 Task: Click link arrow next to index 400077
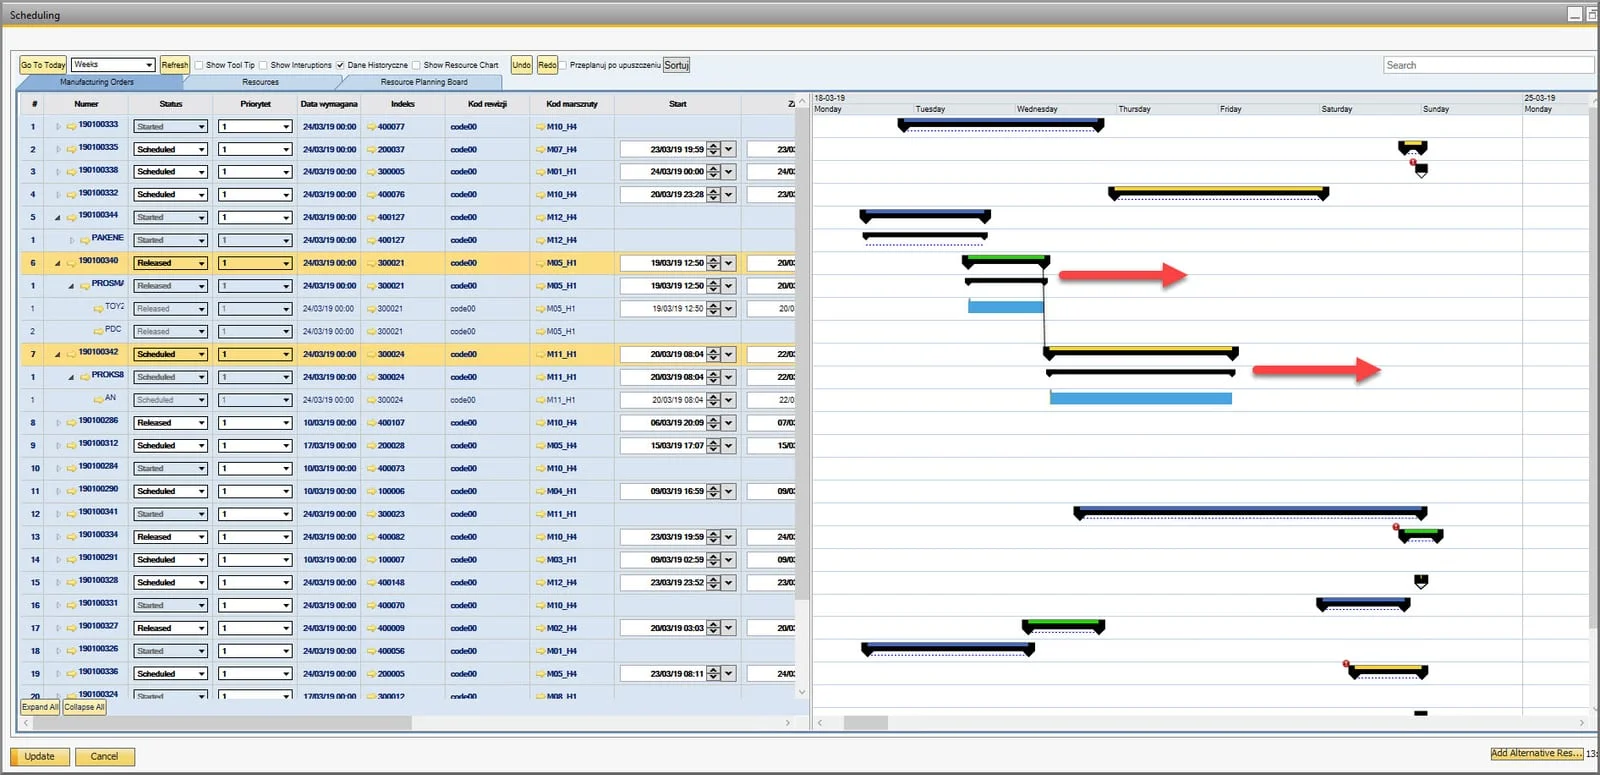[x=372, y=127]
